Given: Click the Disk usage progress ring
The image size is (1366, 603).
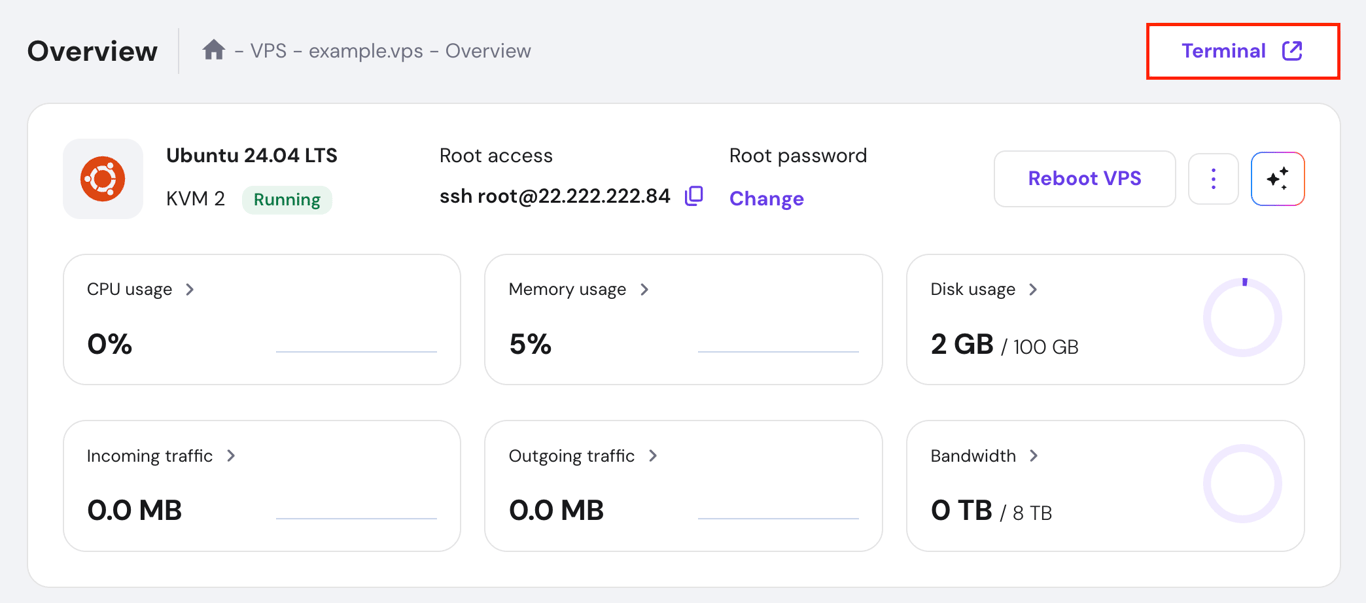Looking at the screenshot, I should 1242,315.
